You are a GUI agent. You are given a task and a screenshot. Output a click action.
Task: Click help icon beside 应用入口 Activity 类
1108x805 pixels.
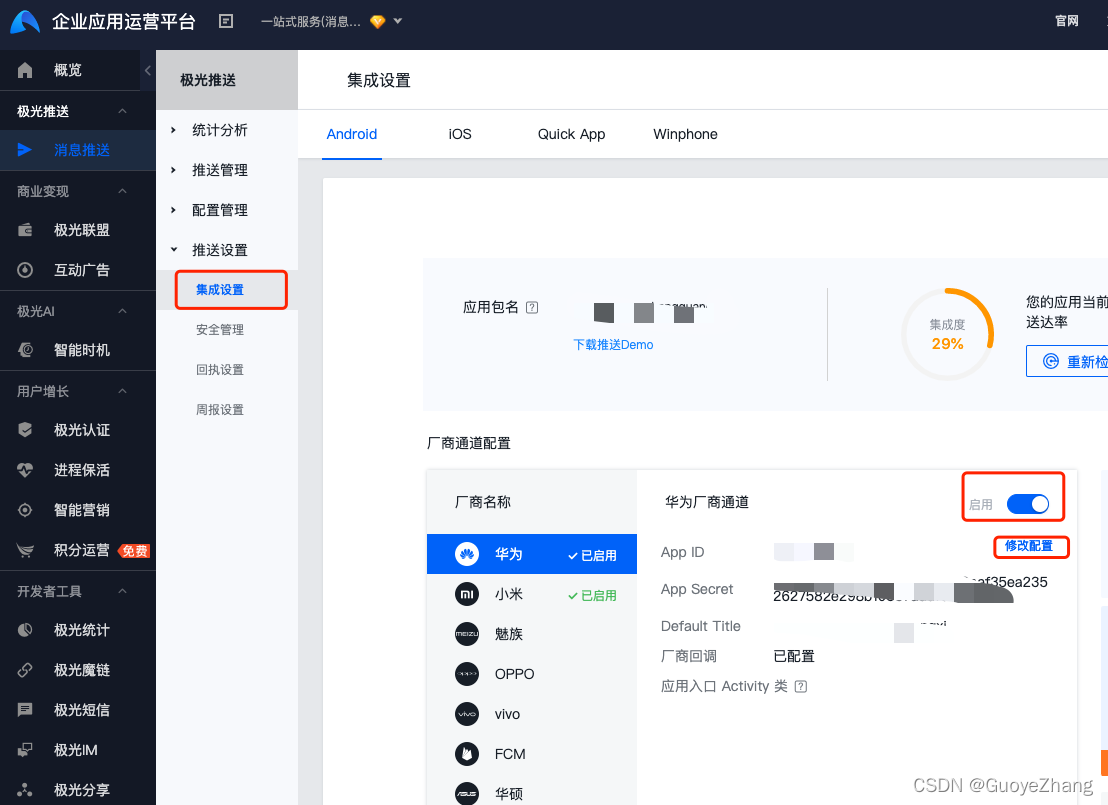pos(801,686)
